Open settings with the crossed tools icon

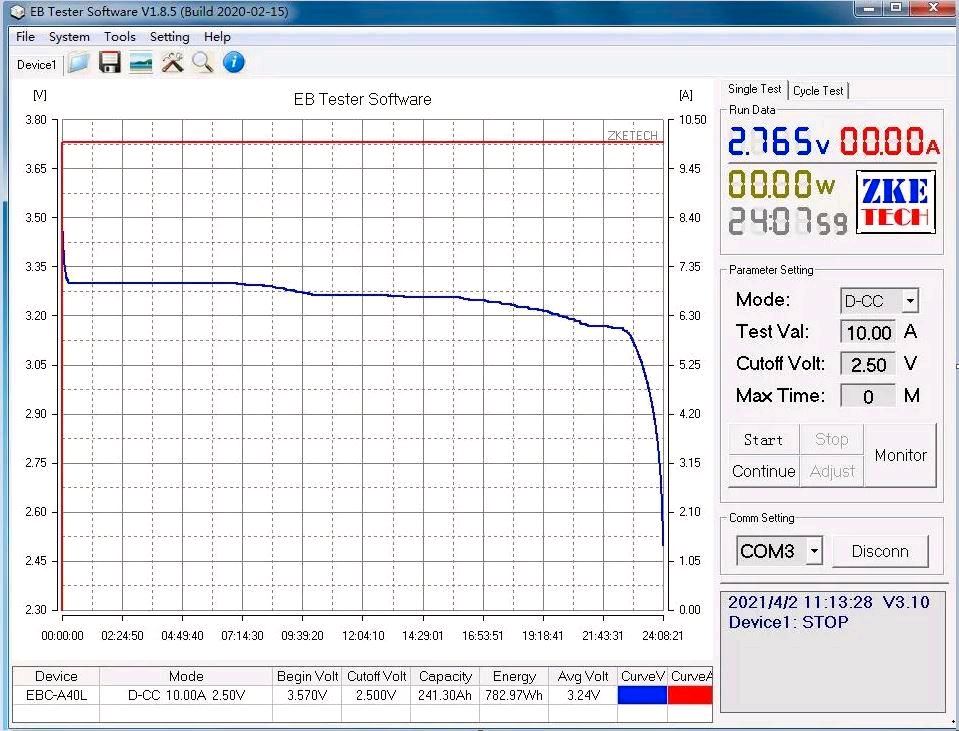tap(172, 63)
